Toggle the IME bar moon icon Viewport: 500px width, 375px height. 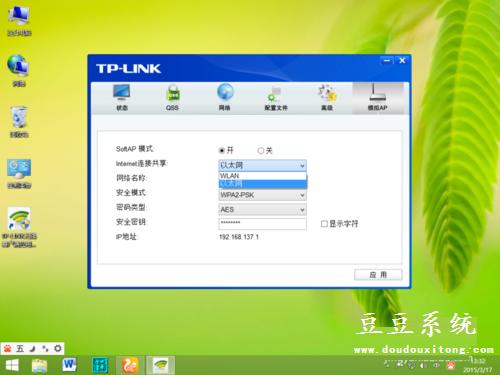click(x=32, y=349)
